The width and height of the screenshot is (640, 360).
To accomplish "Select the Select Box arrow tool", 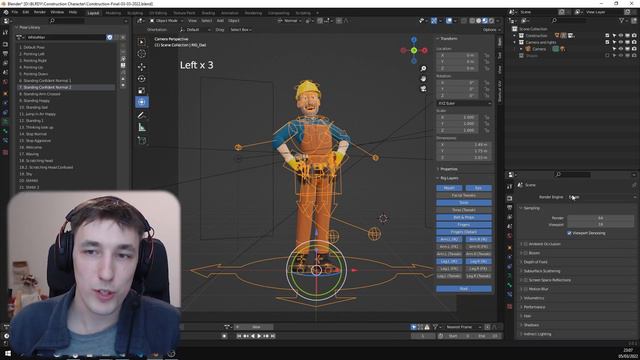I will tap(142, 42).
